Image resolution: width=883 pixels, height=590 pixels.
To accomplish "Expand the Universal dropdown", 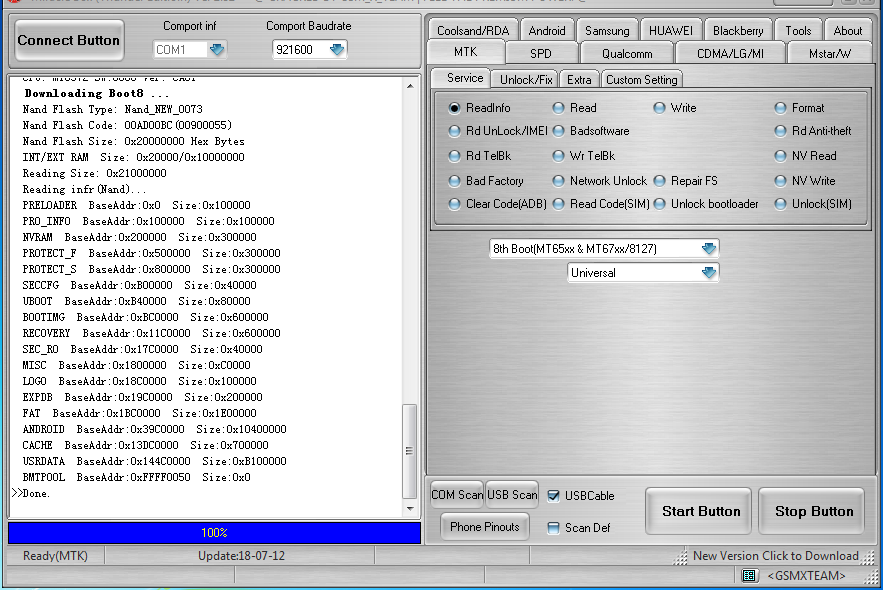I will (x=708, y=273).
